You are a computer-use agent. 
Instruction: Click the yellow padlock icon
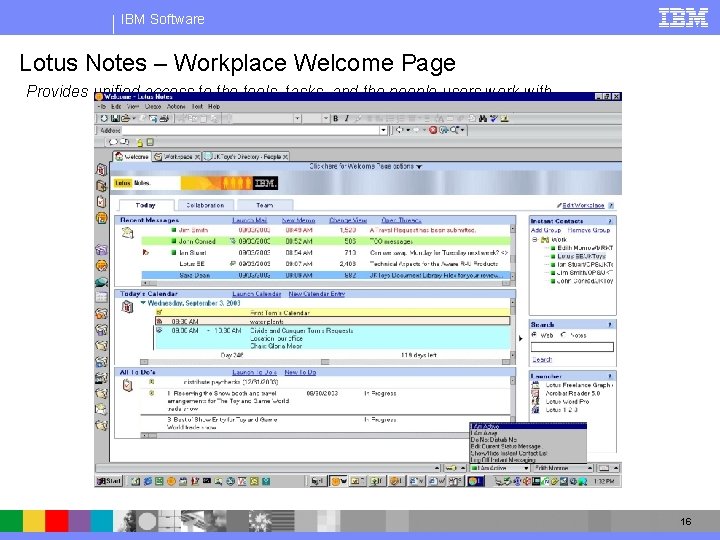pyautogui.click(x=140, y=143)
